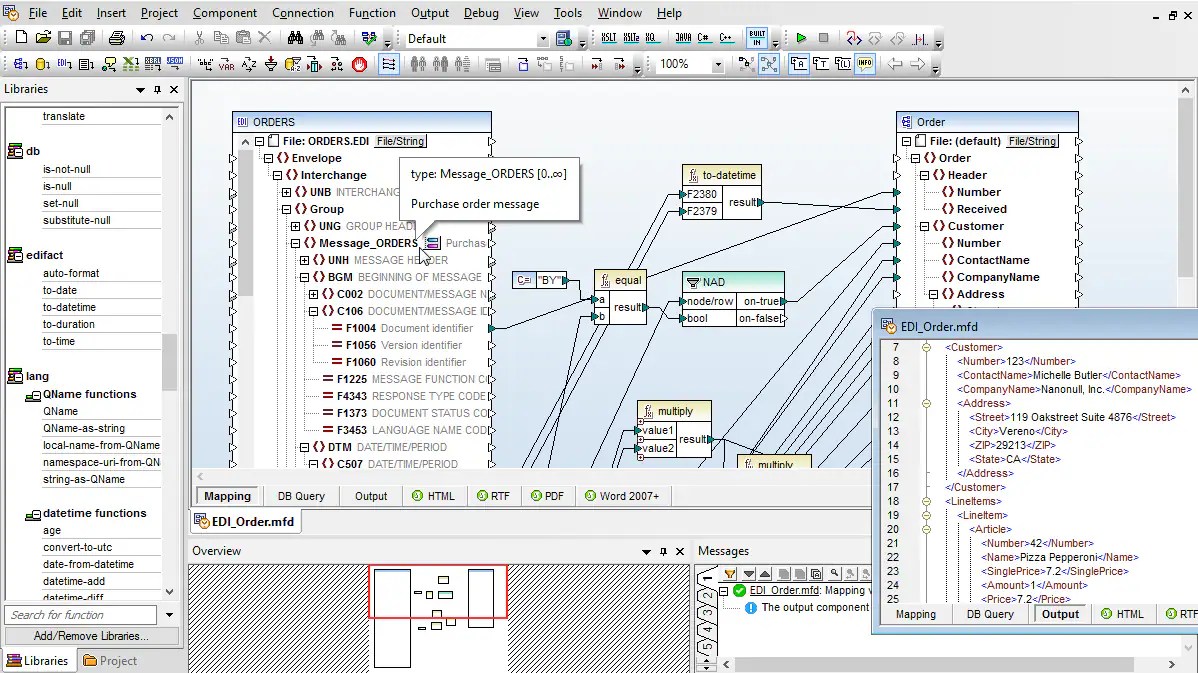The height and width of the screenshot is (673, 1198).
Task: Select XSLT as the transformation language
Action: [608, 37]
